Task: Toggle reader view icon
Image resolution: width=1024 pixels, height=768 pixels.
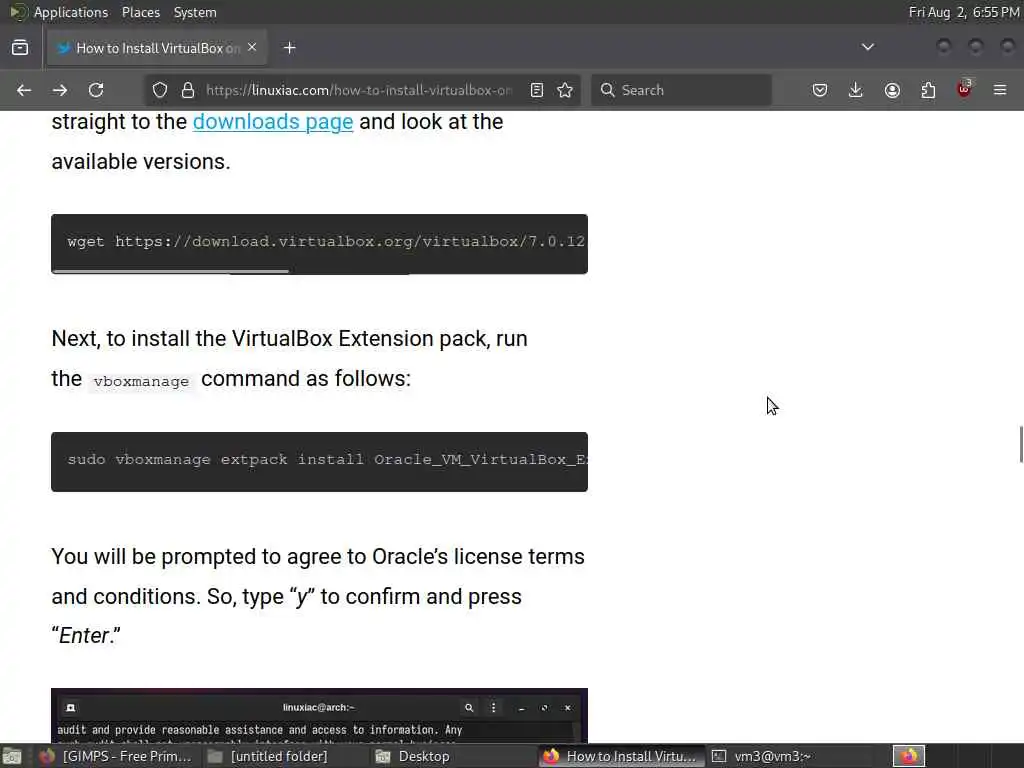Action: (x=537, y=90)
